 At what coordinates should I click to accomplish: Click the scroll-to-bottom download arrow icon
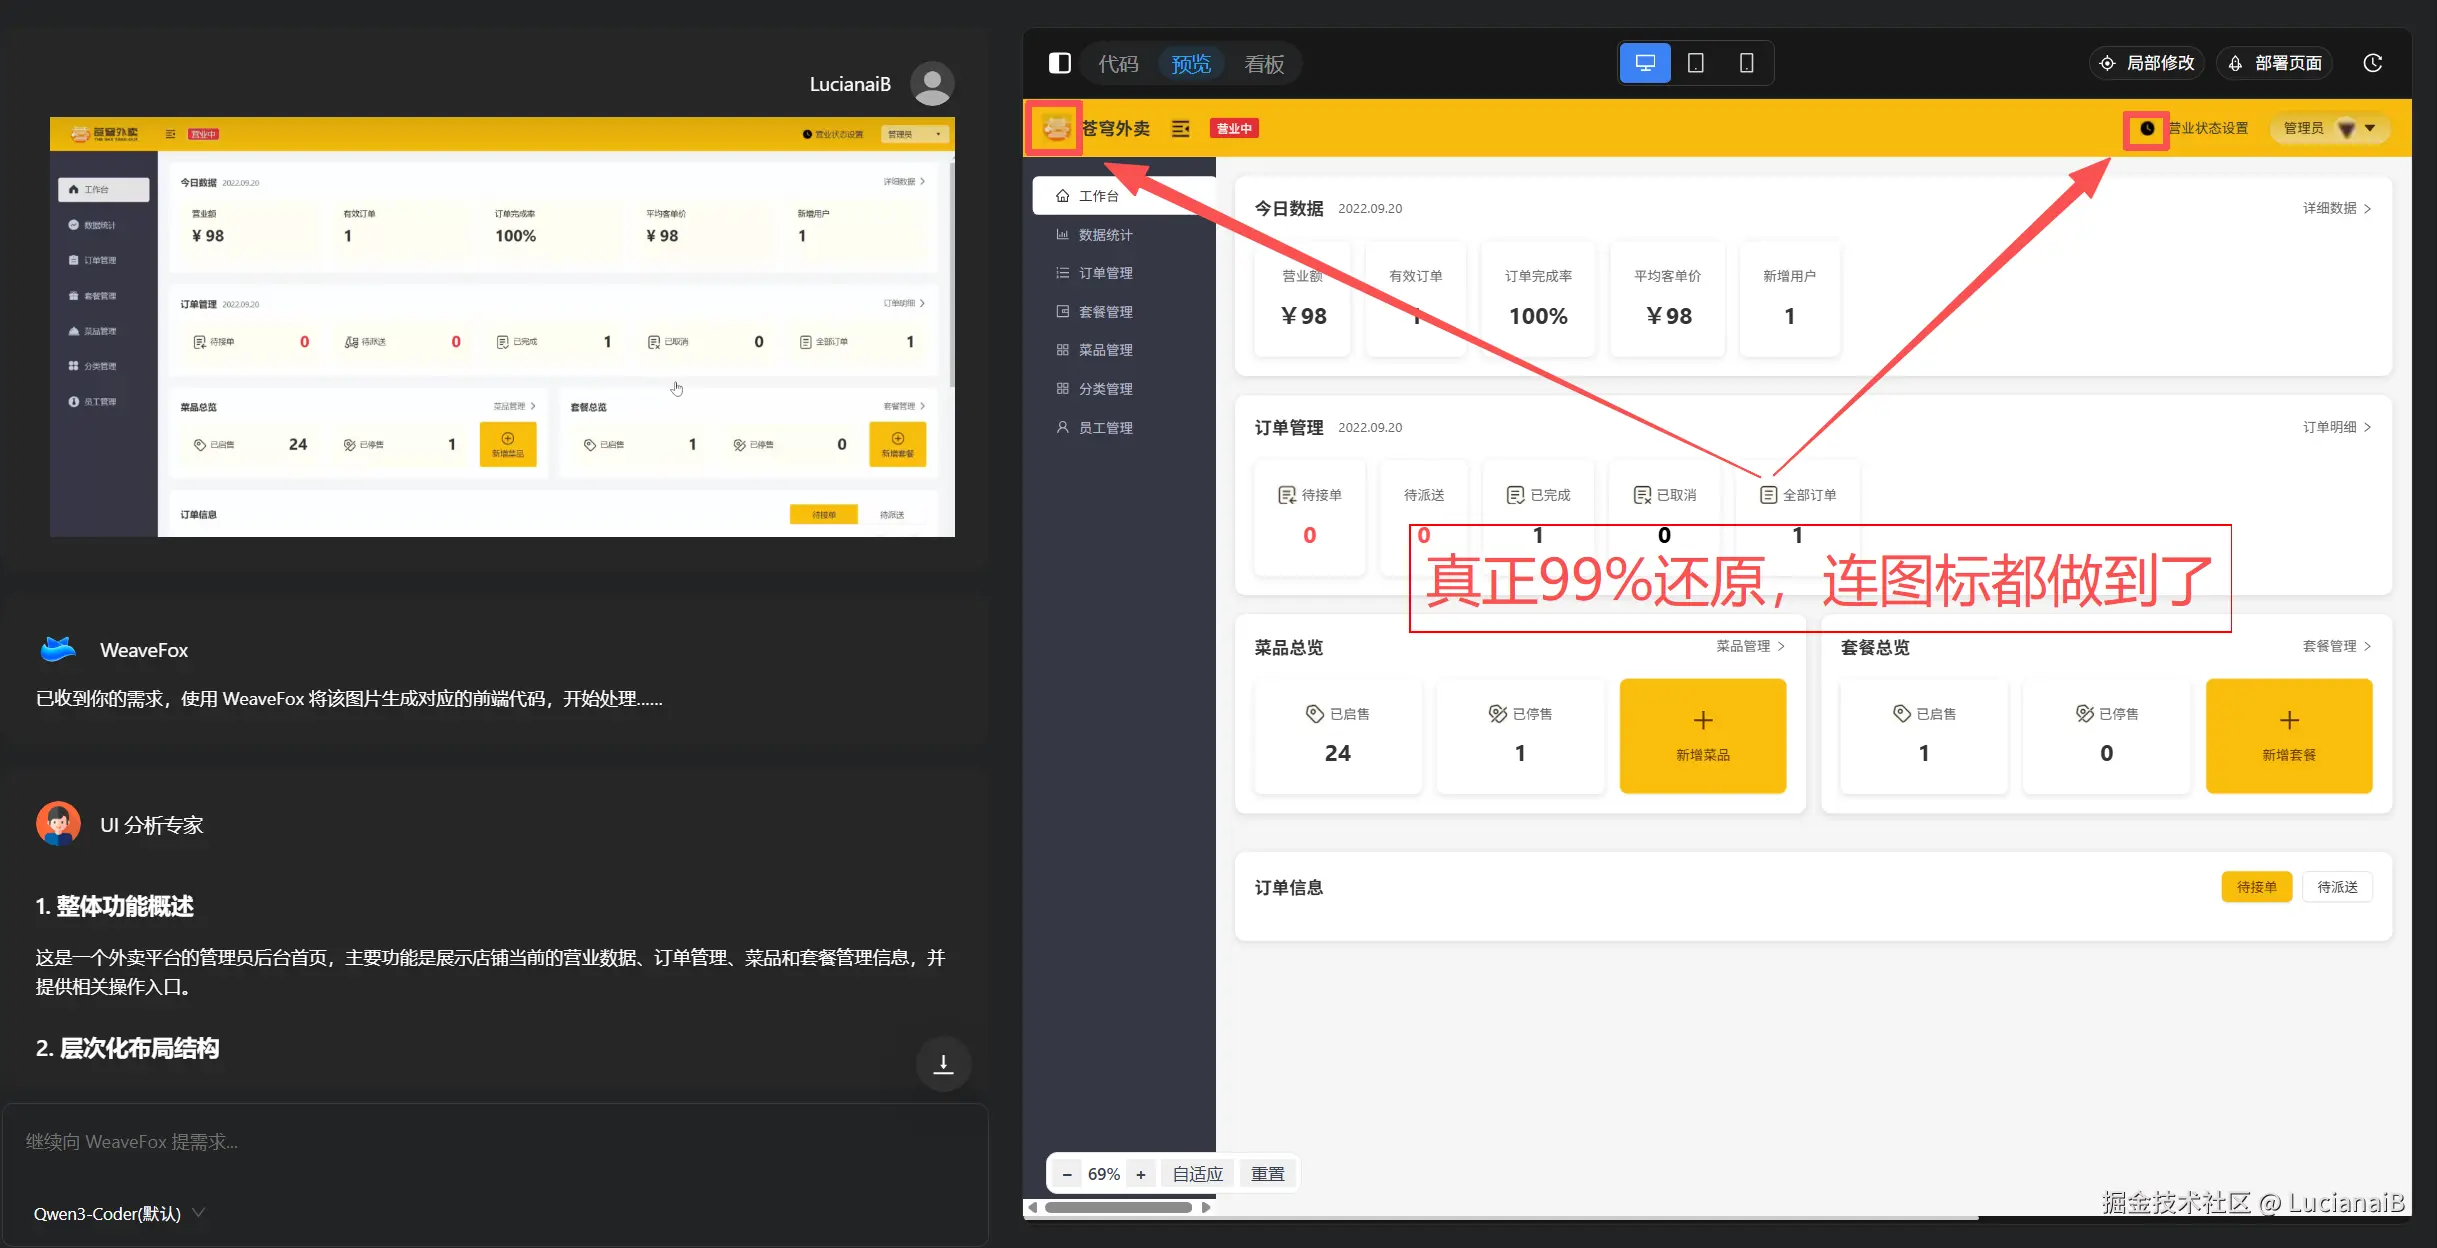pyautogui.click(x=943, y=1063)
